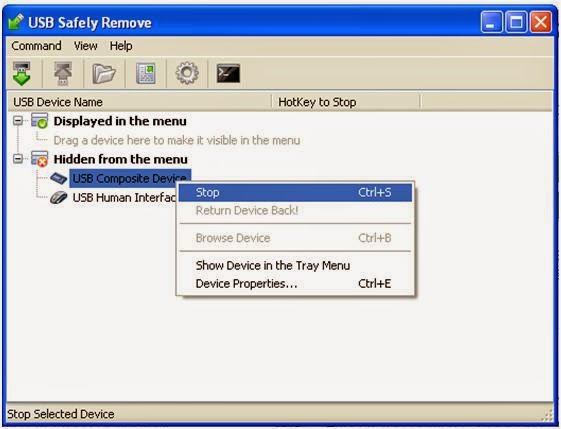Choose Return Device Back! in context menu
The height and width of the screenshot is (429, 561).
pos(296,210)
